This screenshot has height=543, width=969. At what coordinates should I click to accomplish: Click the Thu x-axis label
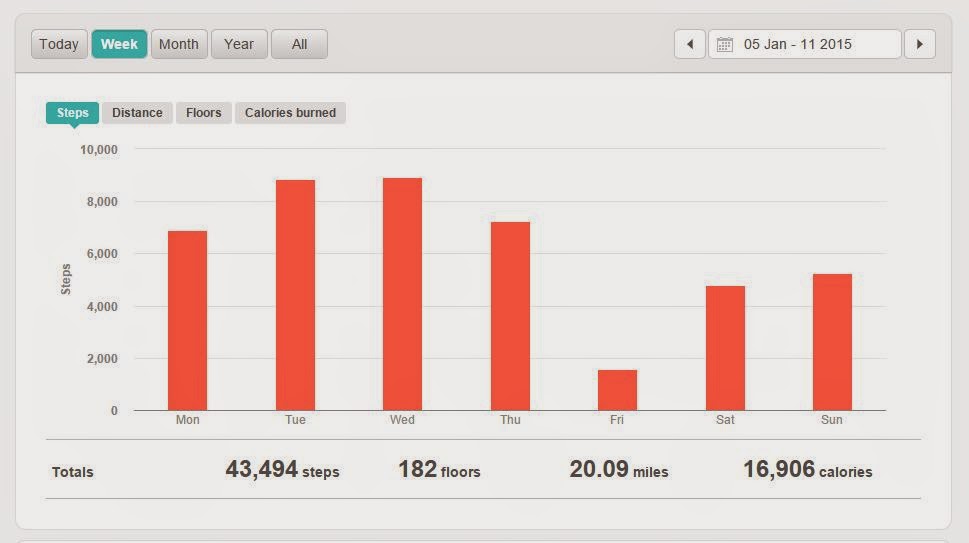point(510,419)
